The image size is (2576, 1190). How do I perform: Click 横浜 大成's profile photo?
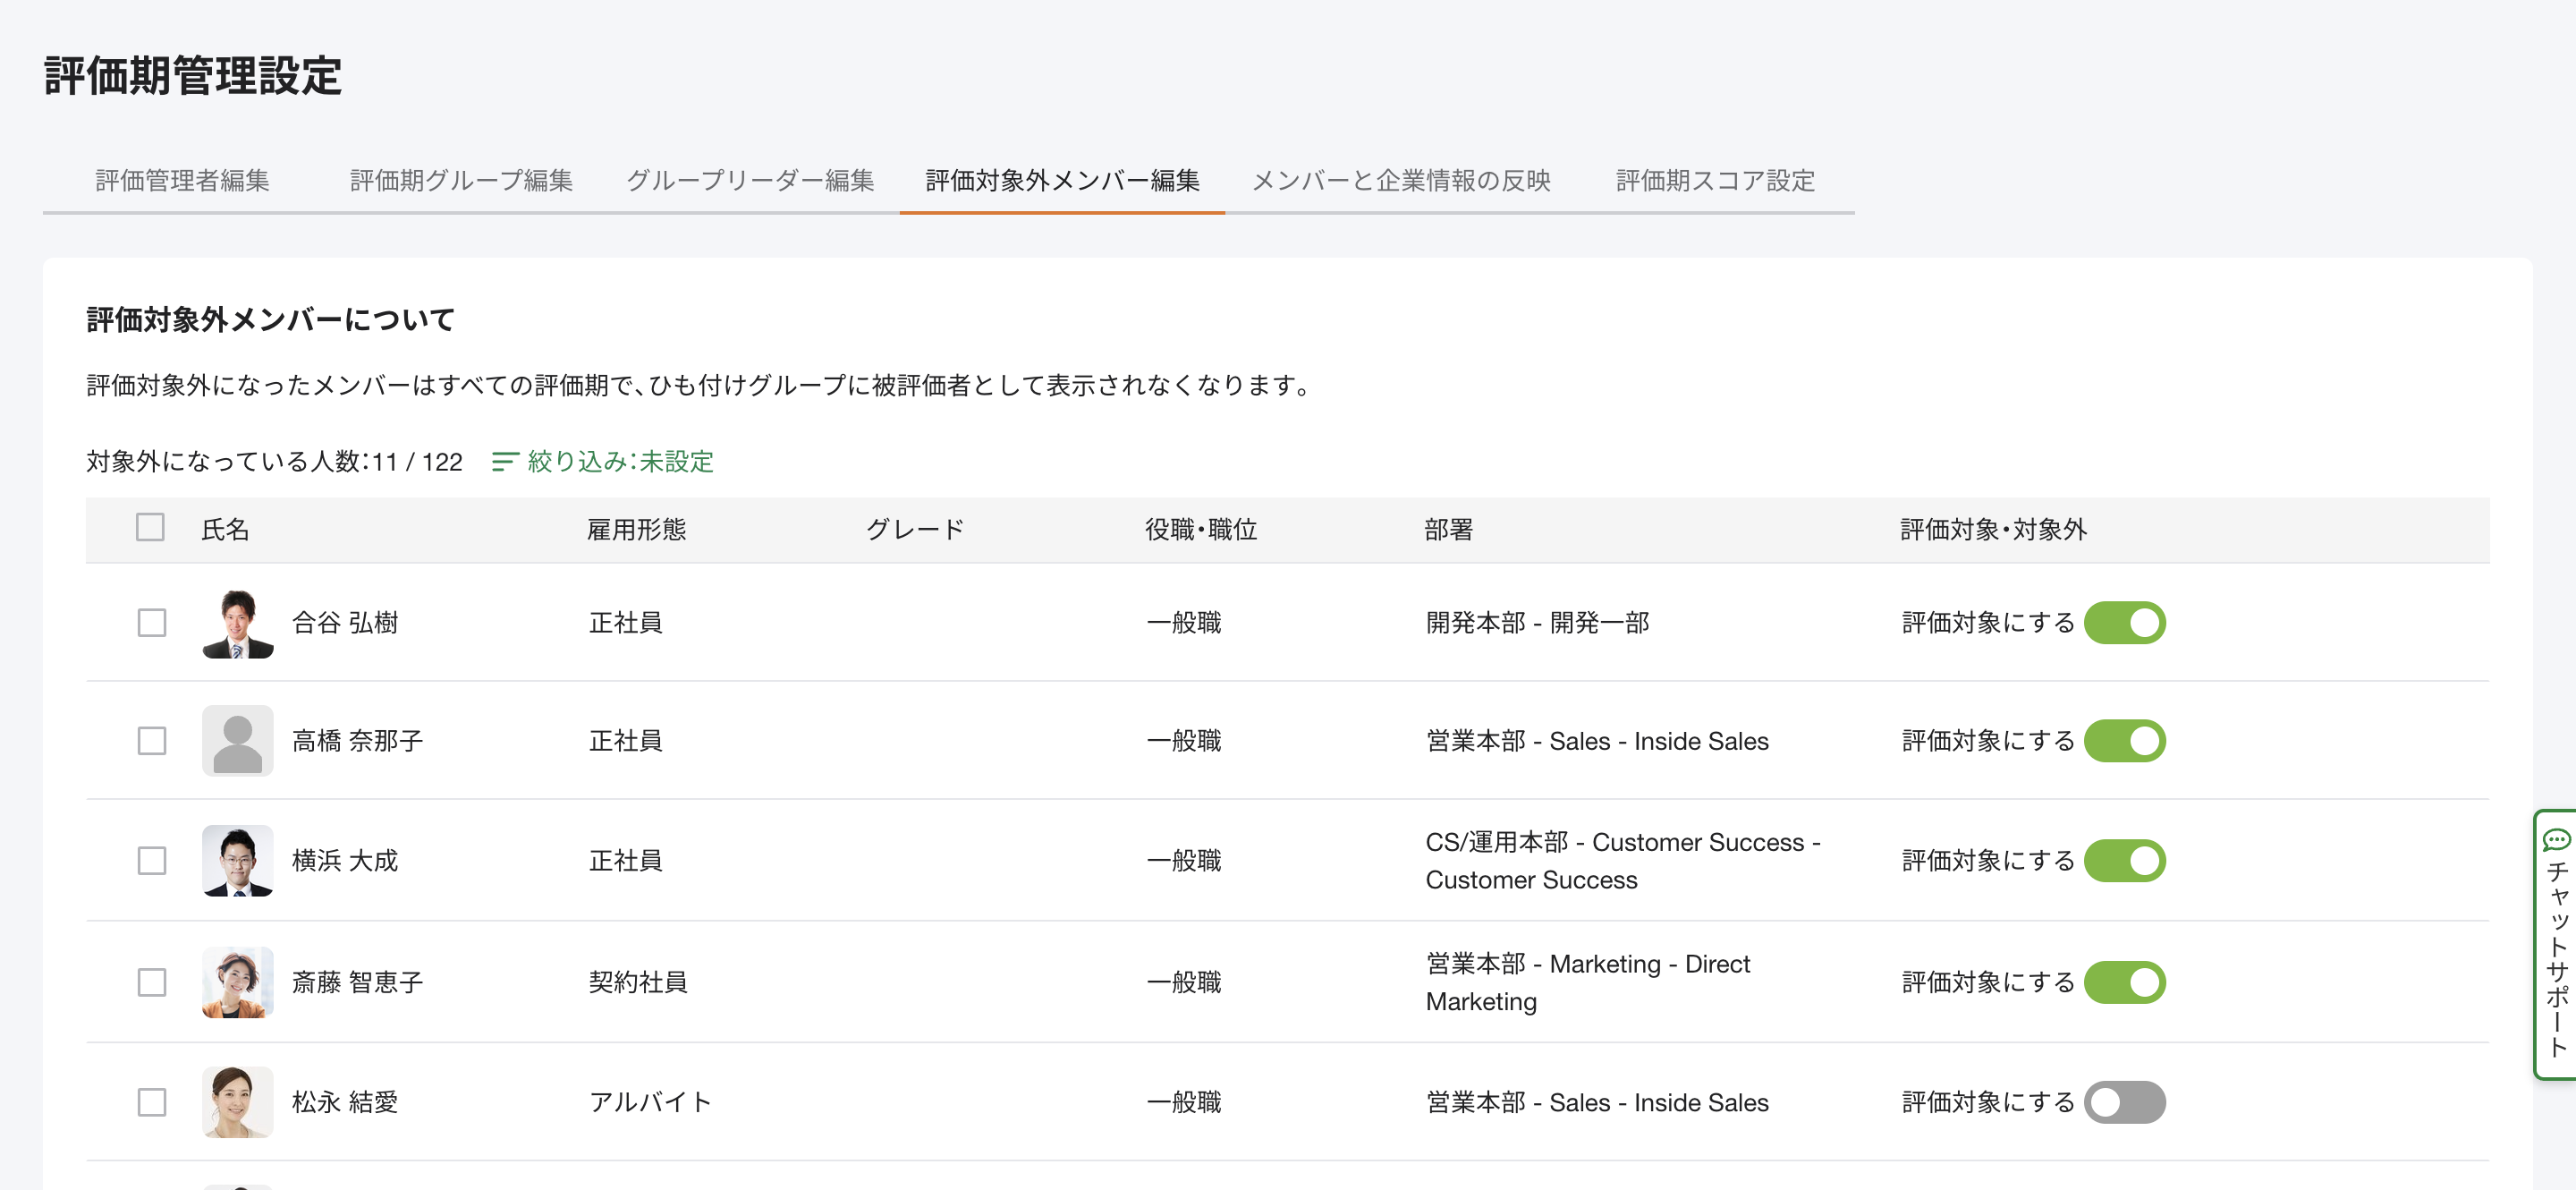click(x=237, y=860)
